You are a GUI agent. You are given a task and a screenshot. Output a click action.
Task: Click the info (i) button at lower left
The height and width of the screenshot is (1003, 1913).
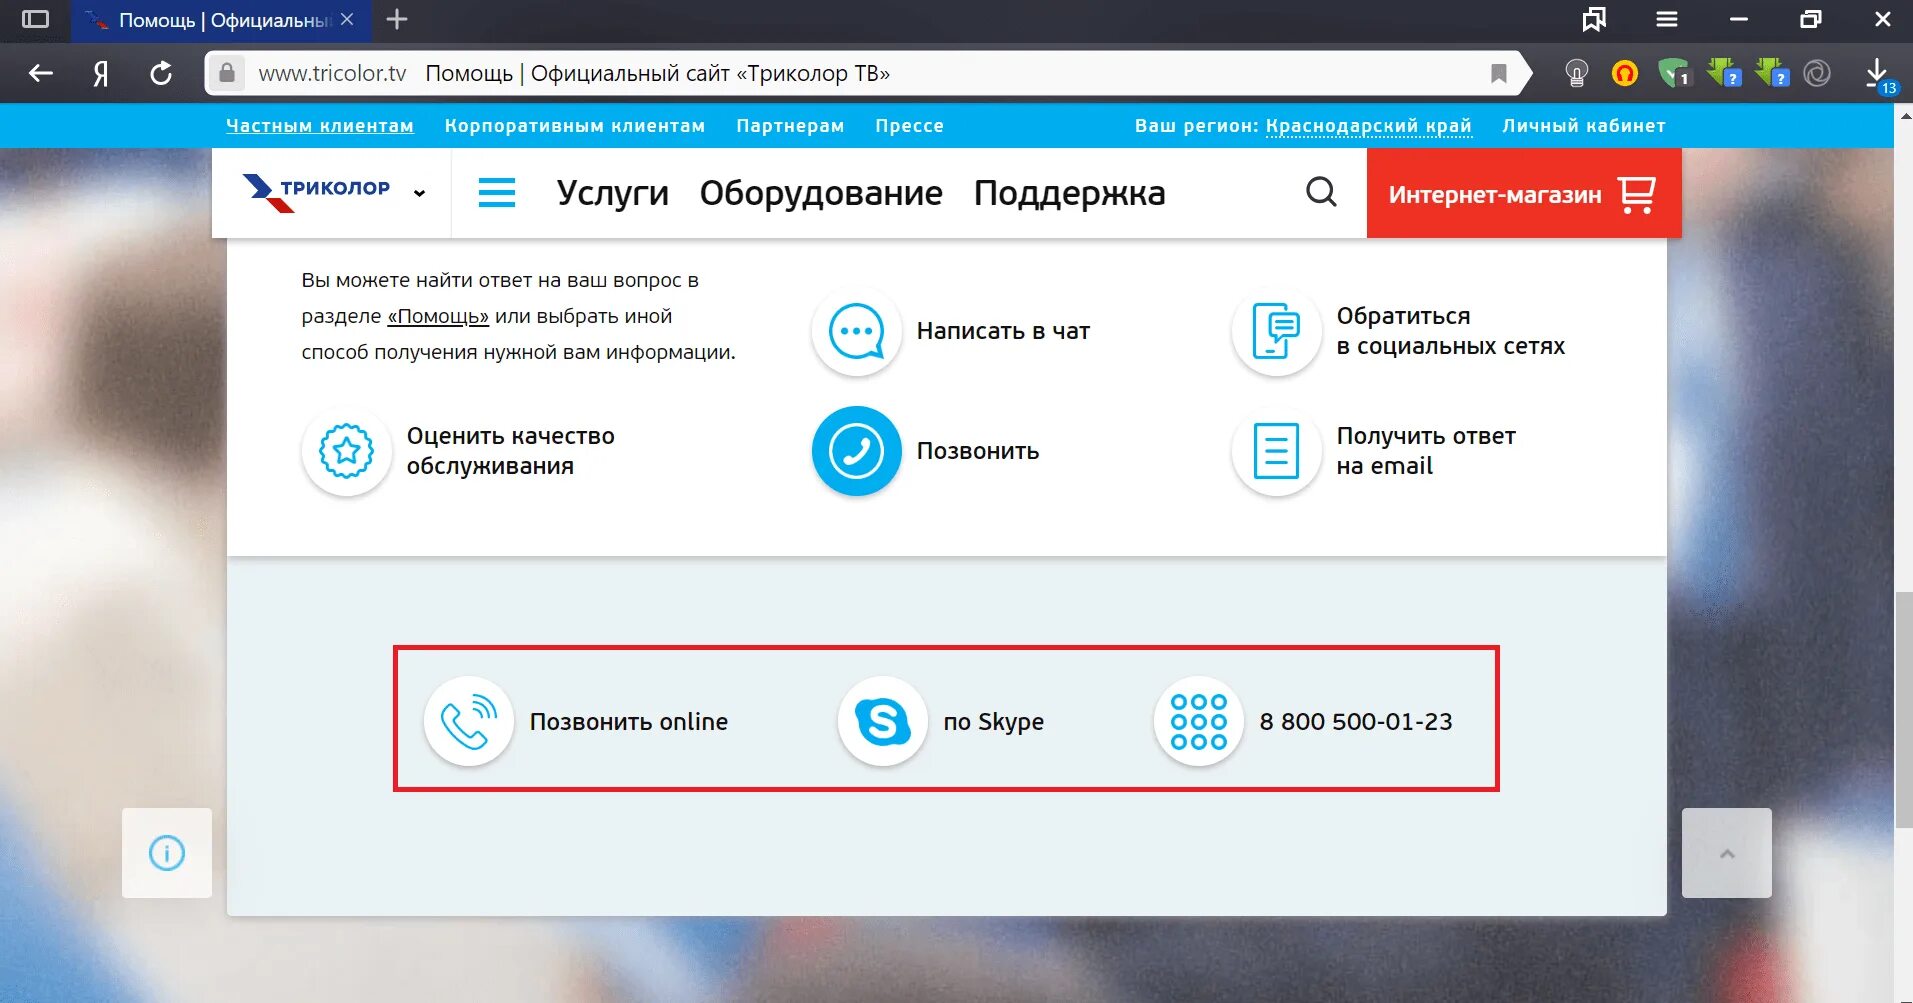click(167, 853)
